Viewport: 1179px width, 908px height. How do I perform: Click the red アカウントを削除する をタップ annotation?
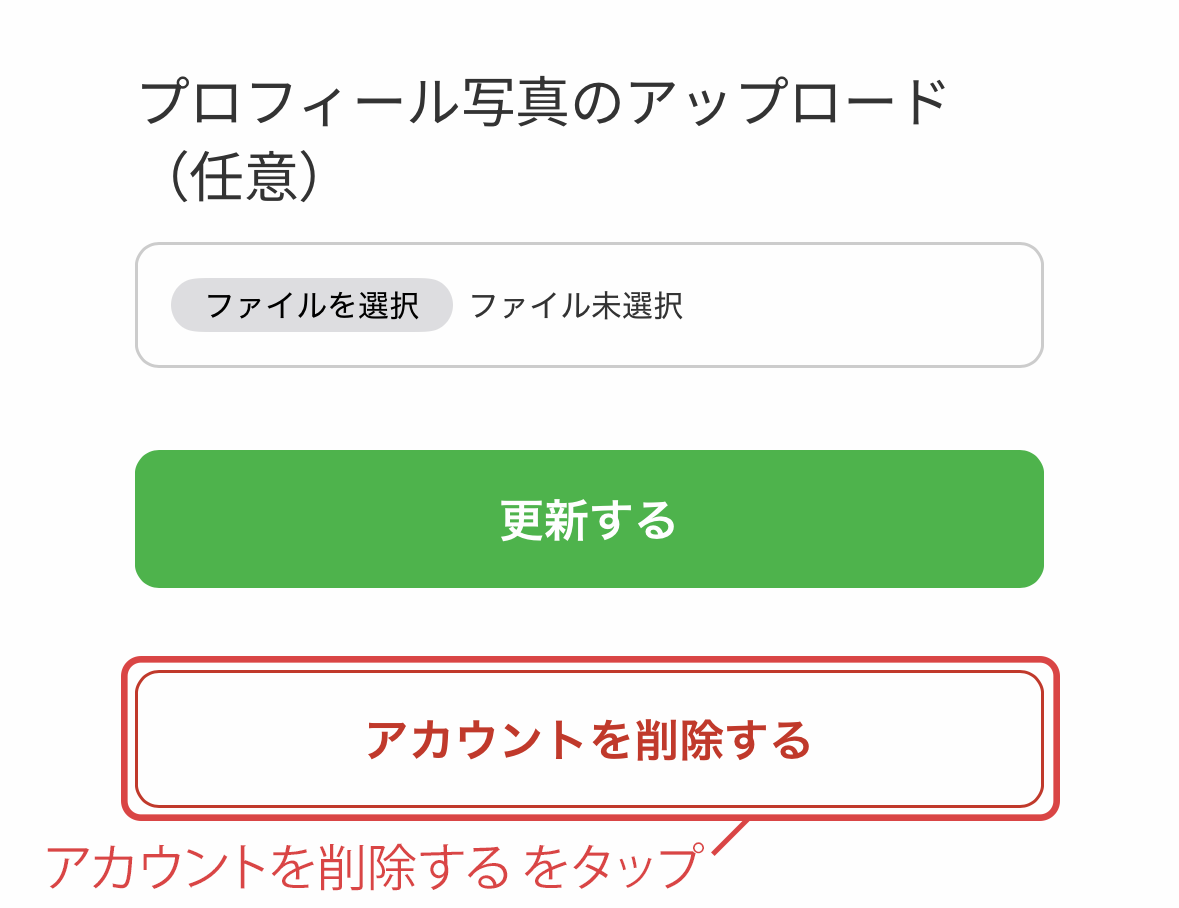tap(371, 866)
